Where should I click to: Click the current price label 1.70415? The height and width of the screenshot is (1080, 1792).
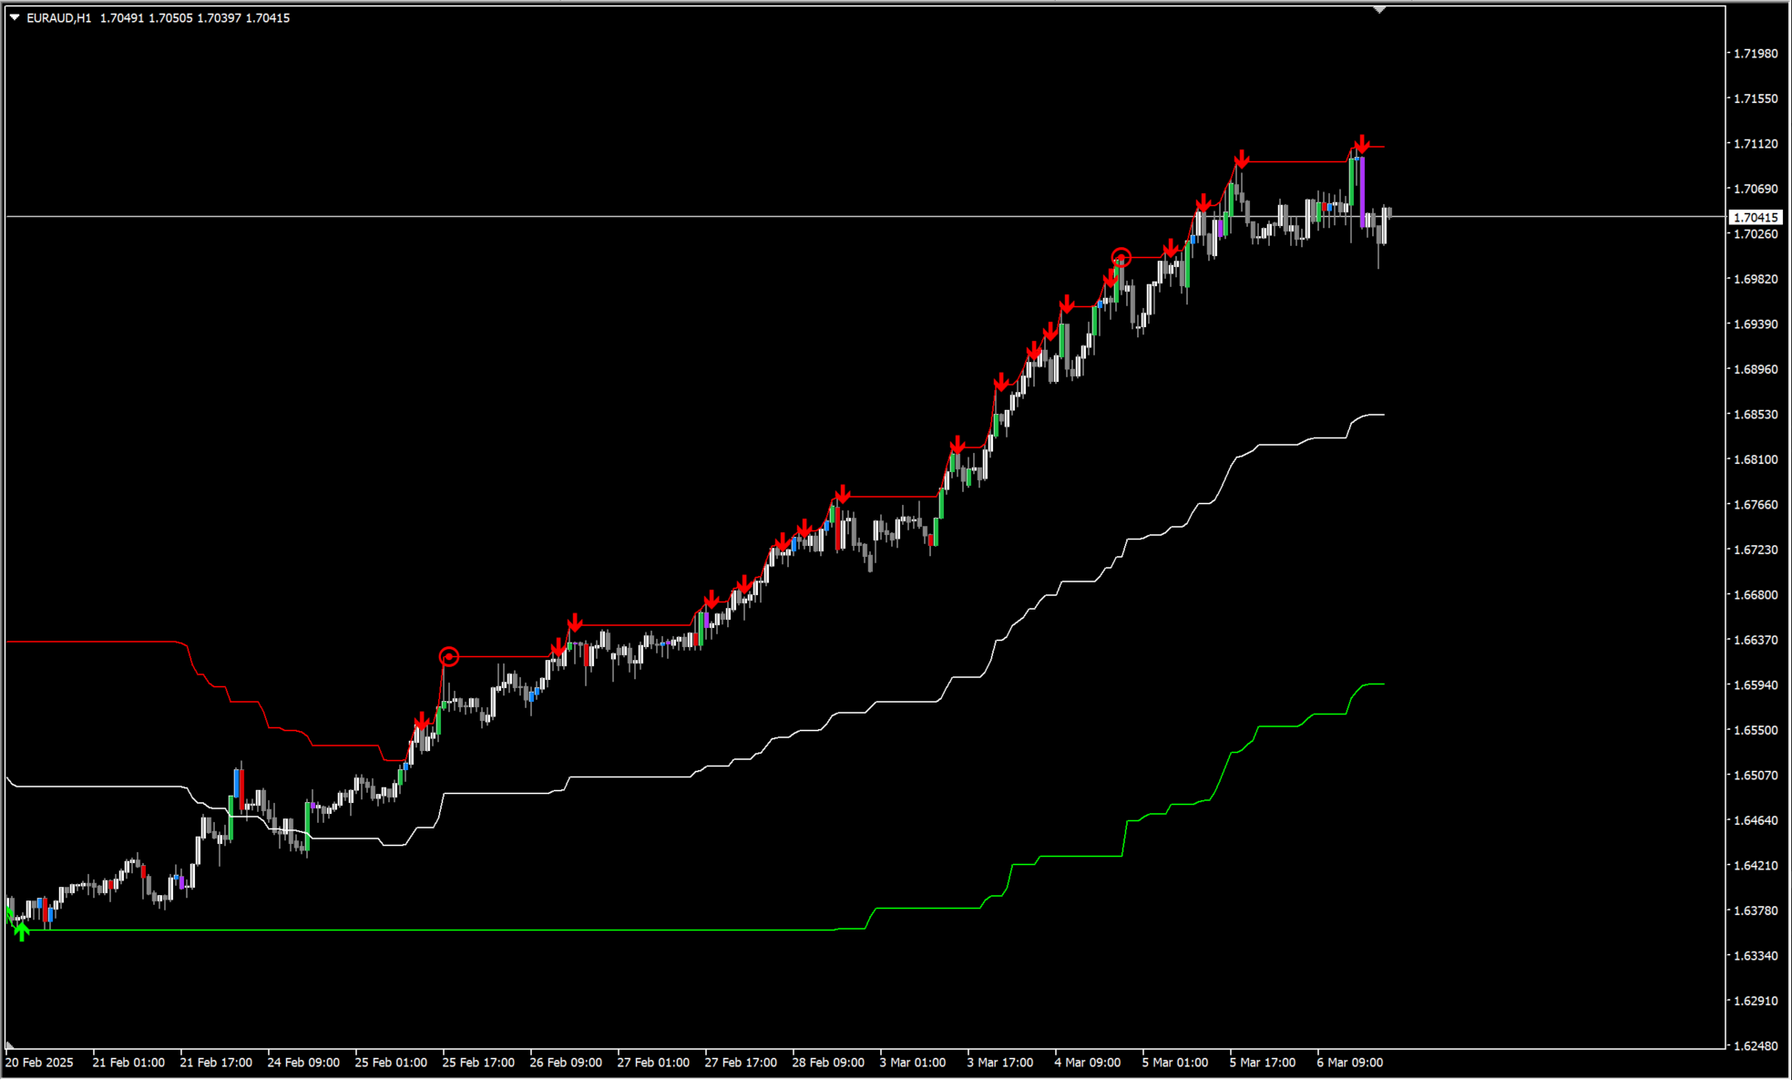click(x=1755, y=217)
